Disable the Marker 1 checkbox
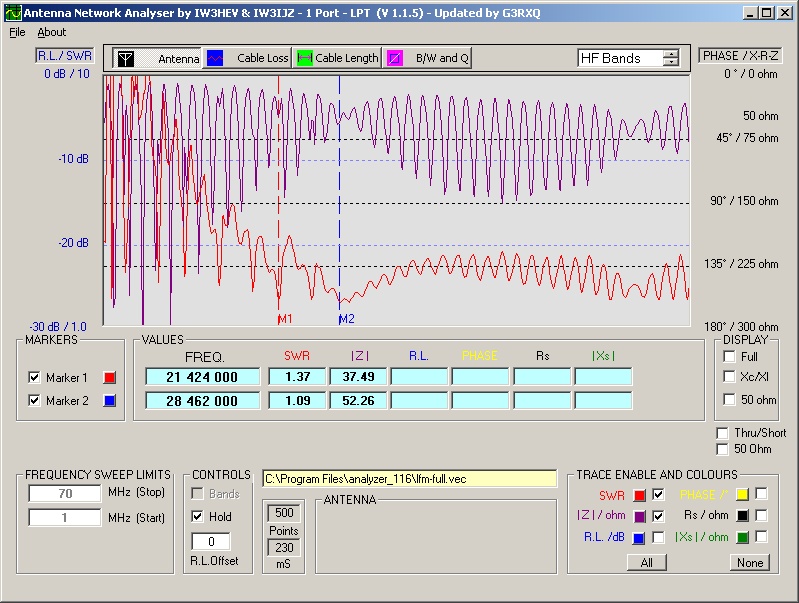This screenshot has height=603, width=799. pyautogui.click(x=35, y=377)
